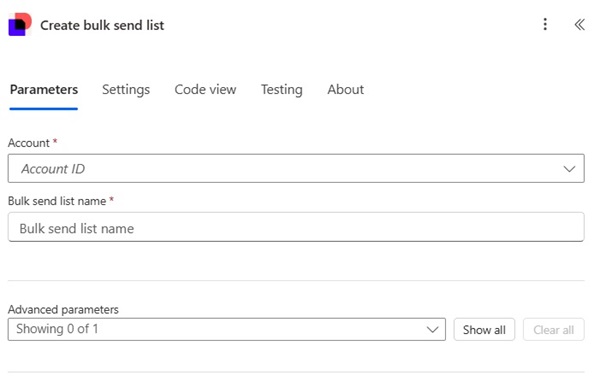Click the Clear all button
600x381 pixels.
coord(554,329)
